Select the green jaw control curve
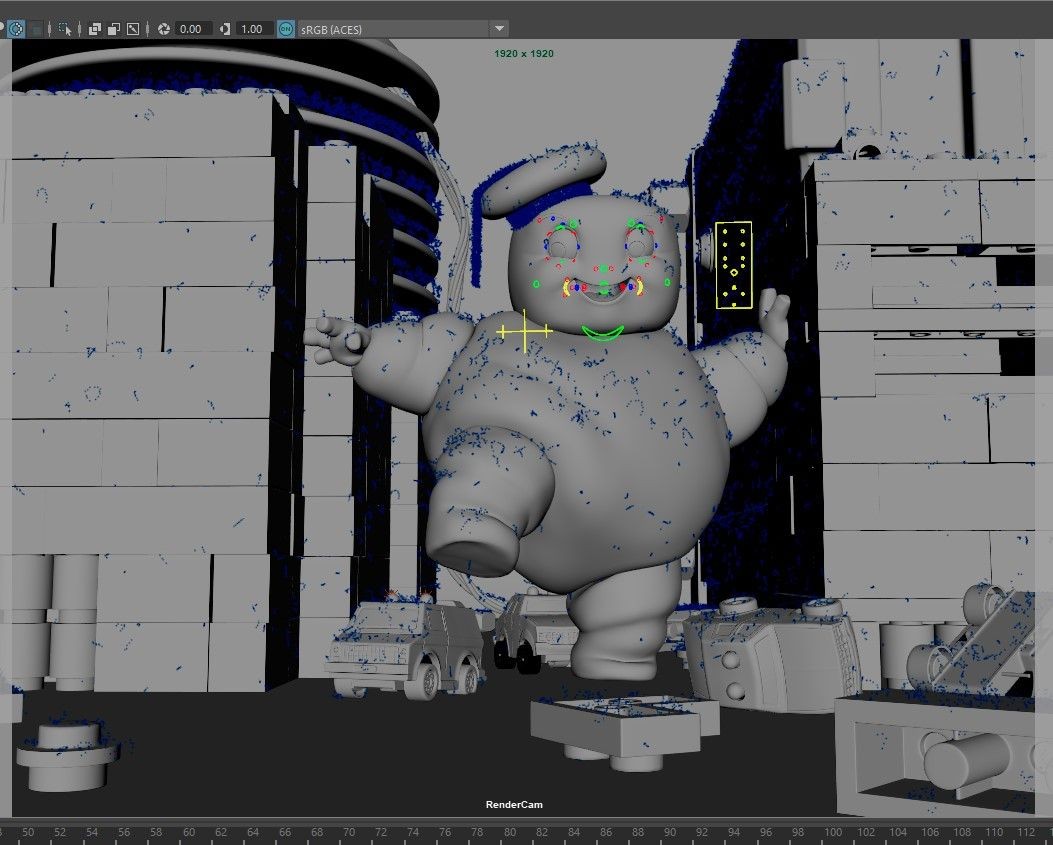1053x845 pixels. [x=603, y=333]
